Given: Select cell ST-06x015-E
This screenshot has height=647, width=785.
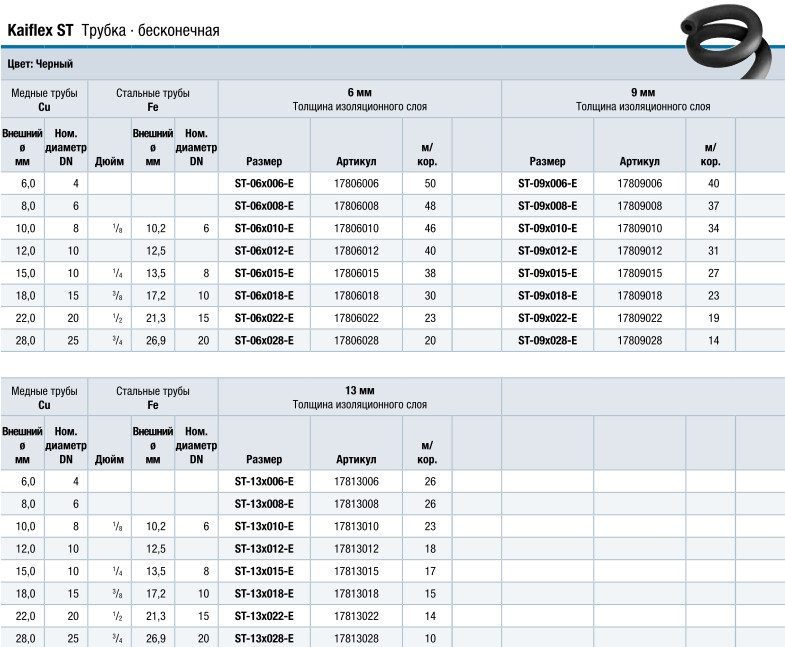Looking at the screenshot, I should [264, 273].
